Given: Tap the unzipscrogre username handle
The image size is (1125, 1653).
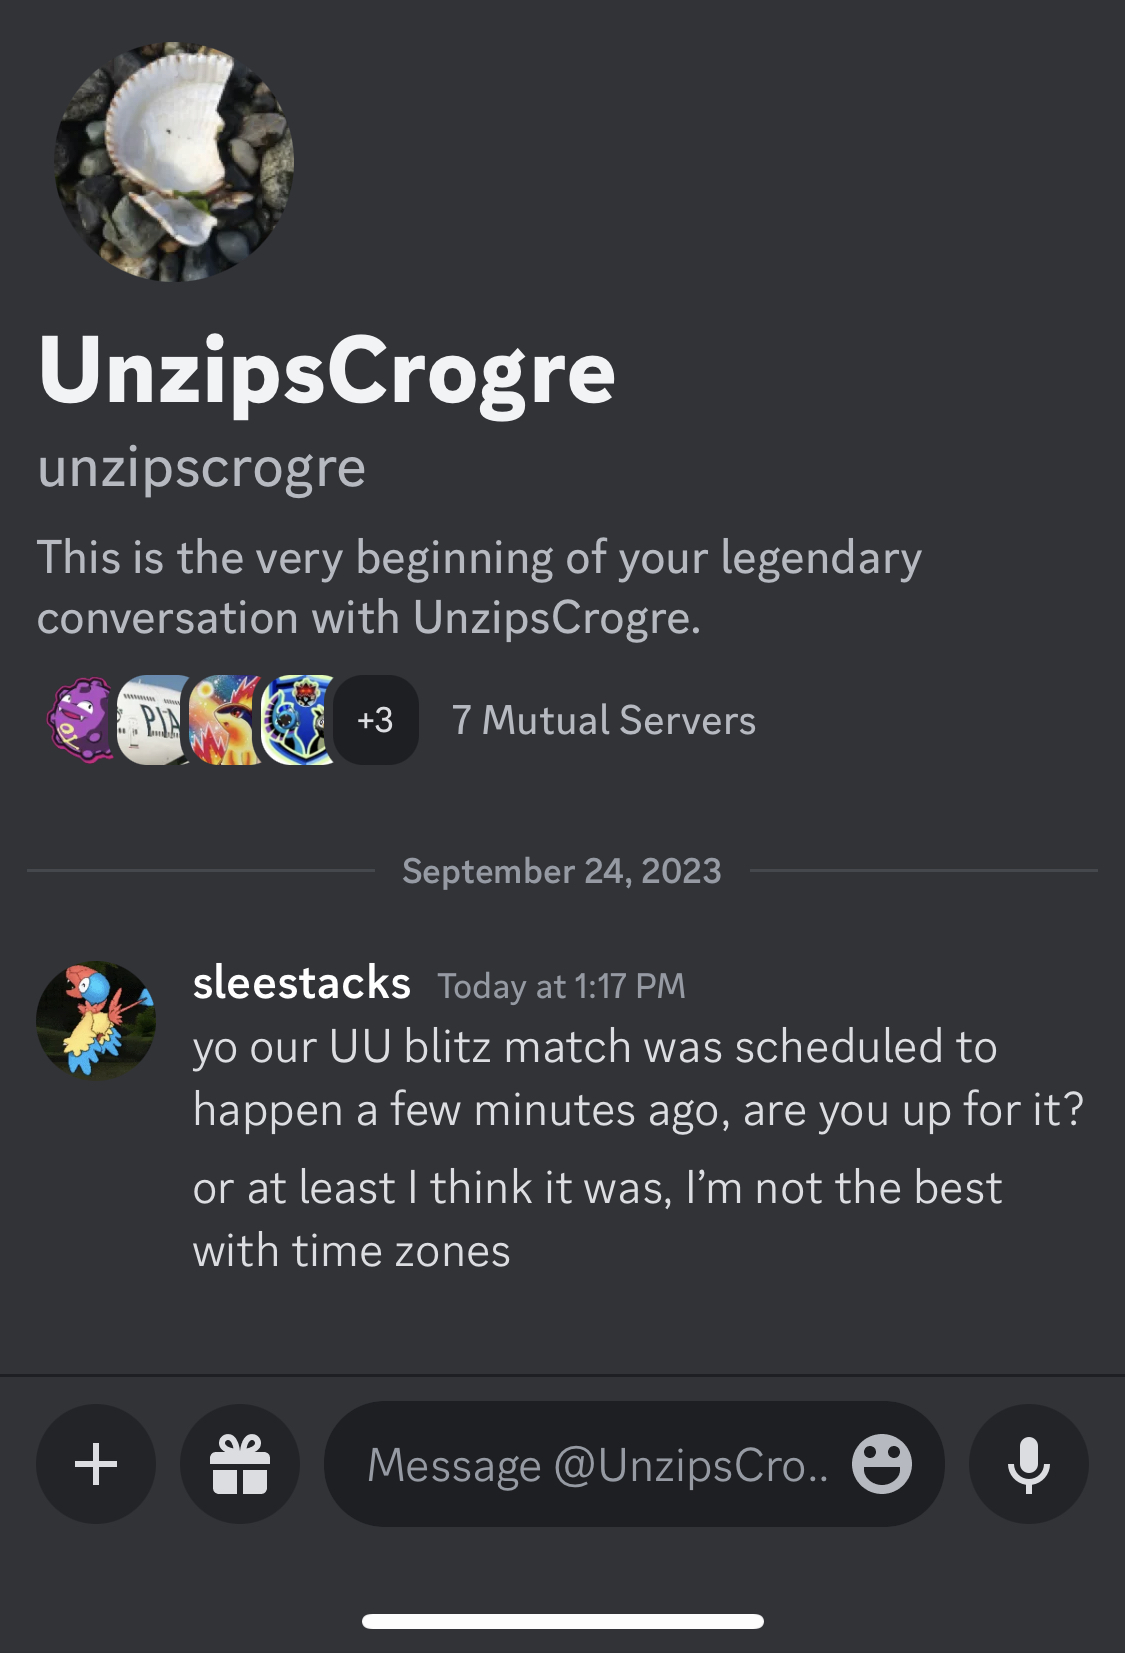Looking at the screenshot, I should (x=202, y=467).
